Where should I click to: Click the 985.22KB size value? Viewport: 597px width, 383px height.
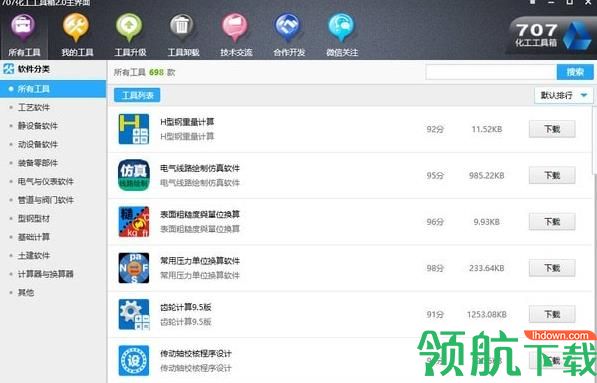(487, 176)
